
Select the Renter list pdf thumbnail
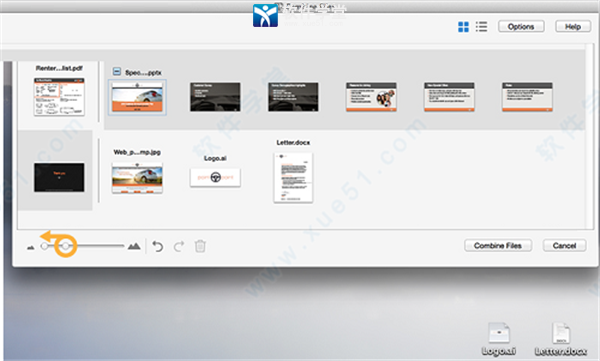pos(59,96)
